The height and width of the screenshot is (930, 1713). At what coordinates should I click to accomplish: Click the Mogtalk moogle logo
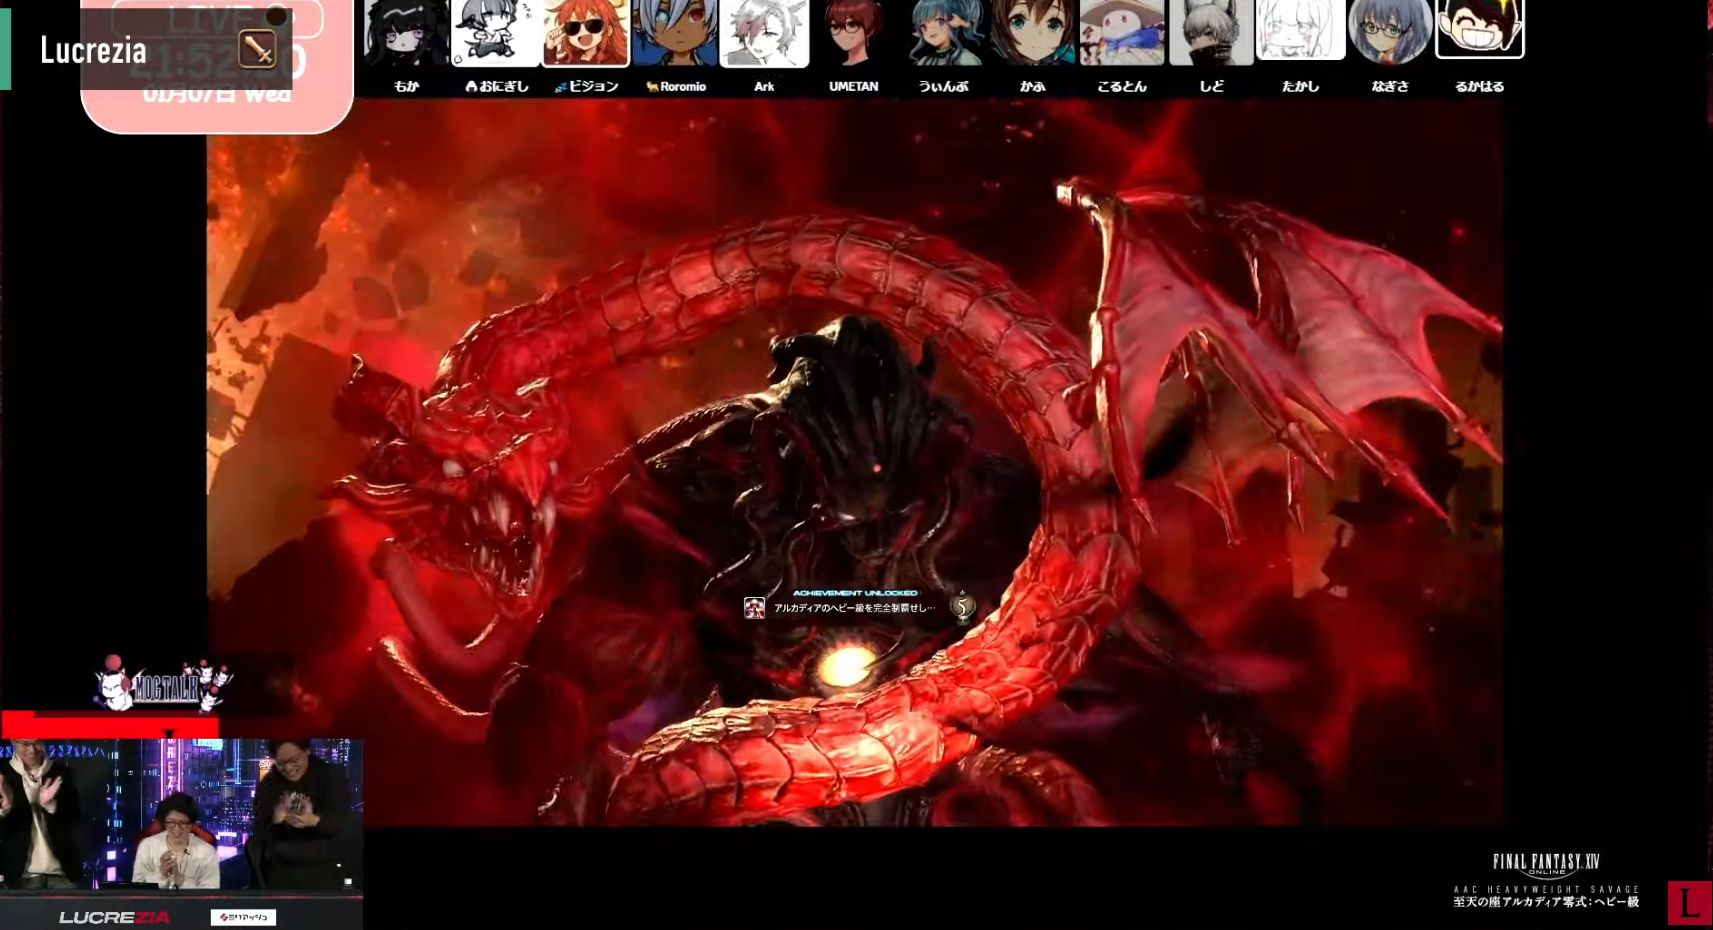click(162, 683)
